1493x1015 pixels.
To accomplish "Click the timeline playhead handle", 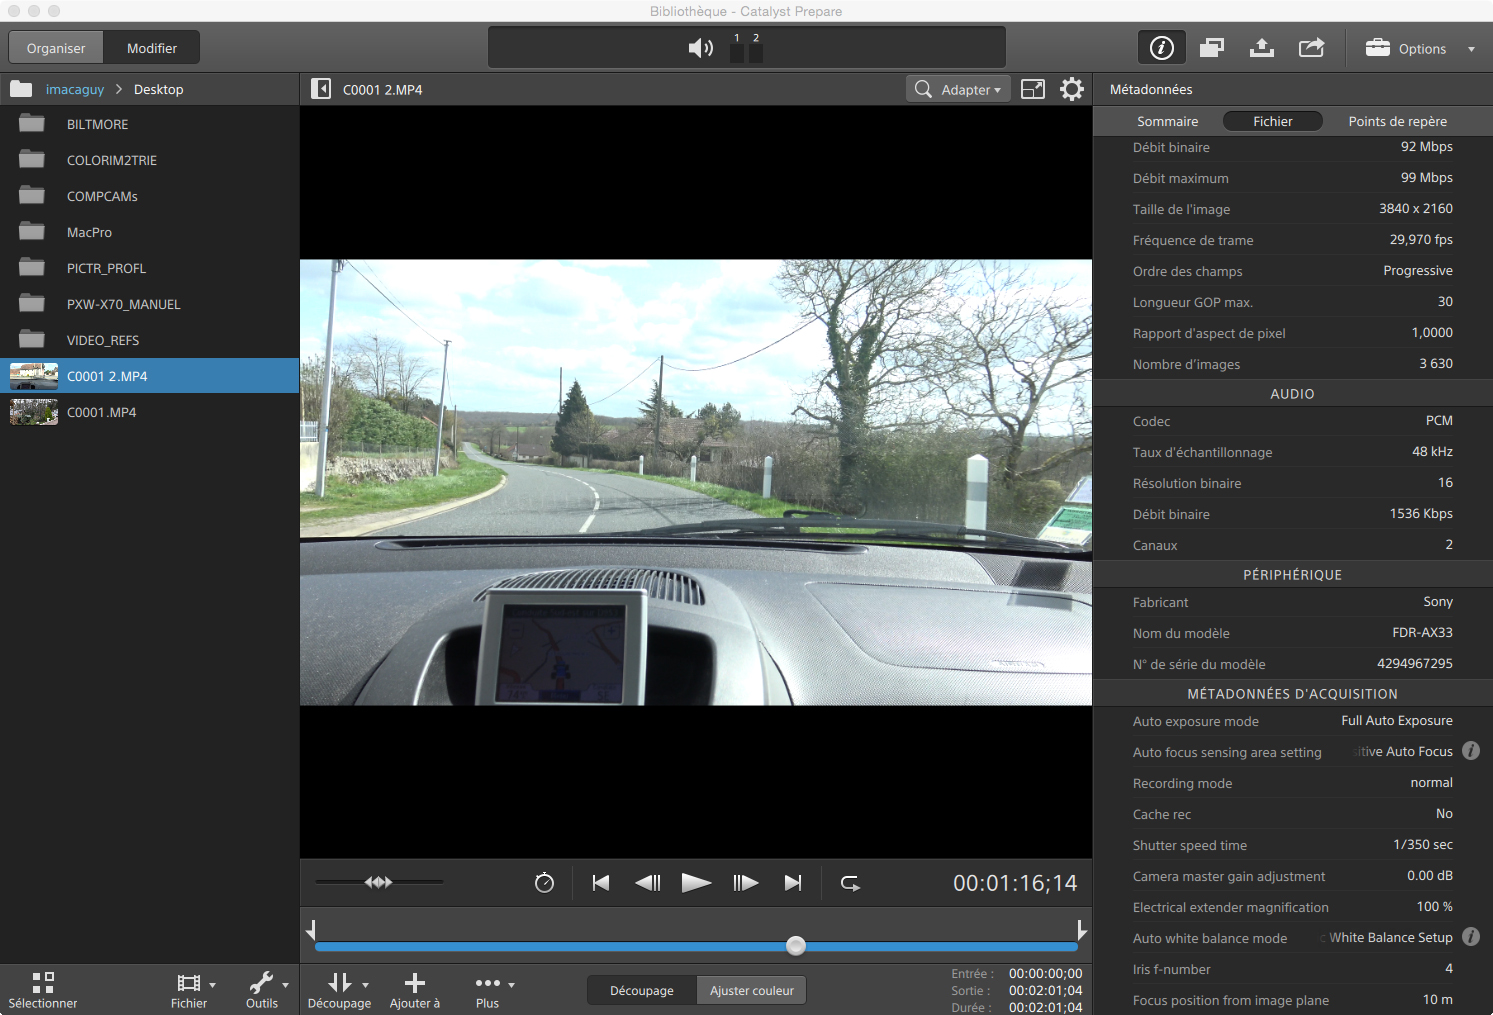I will [796, 945].
